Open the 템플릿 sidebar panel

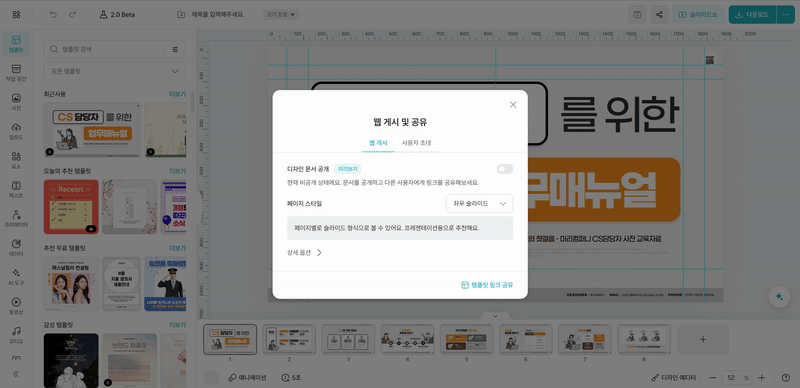(x=16, y=44)
